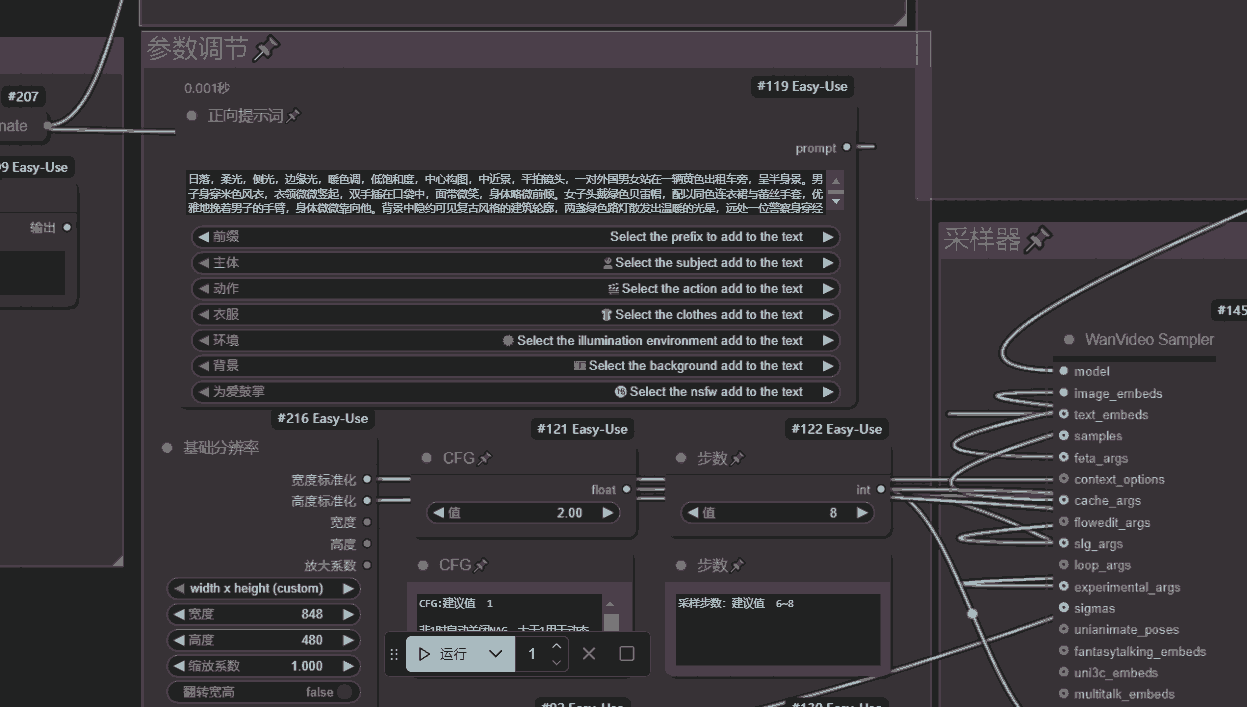Click the pin icon next to 正向提示词
Image resolution: width=1247 pixels, height=707 pixels.
pyautogui.click(x=292, y=114)
